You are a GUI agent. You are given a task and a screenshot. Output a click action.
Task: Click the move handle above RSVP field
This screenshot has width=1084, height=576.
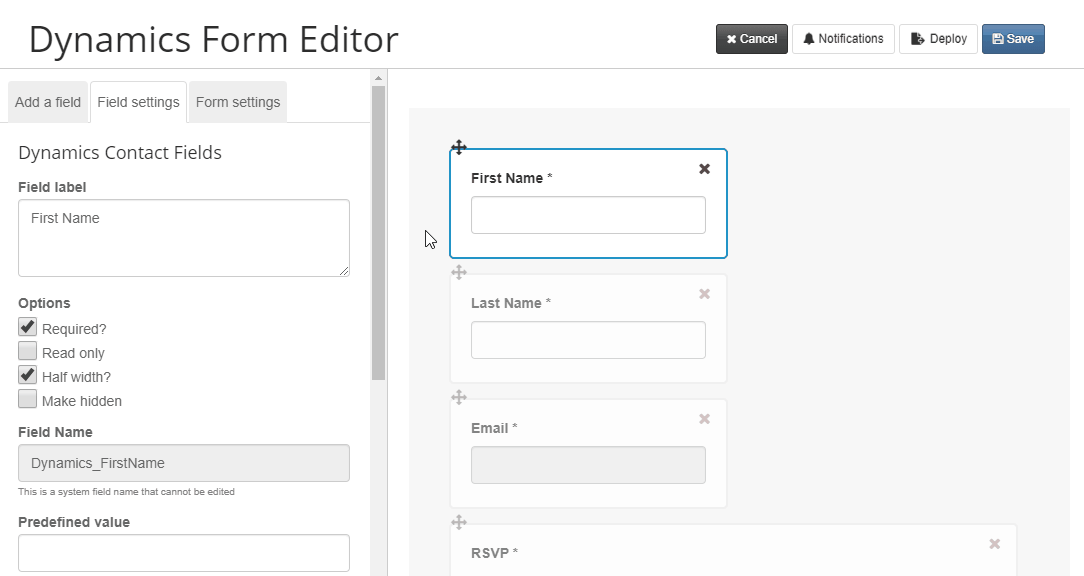pos(459,523)
